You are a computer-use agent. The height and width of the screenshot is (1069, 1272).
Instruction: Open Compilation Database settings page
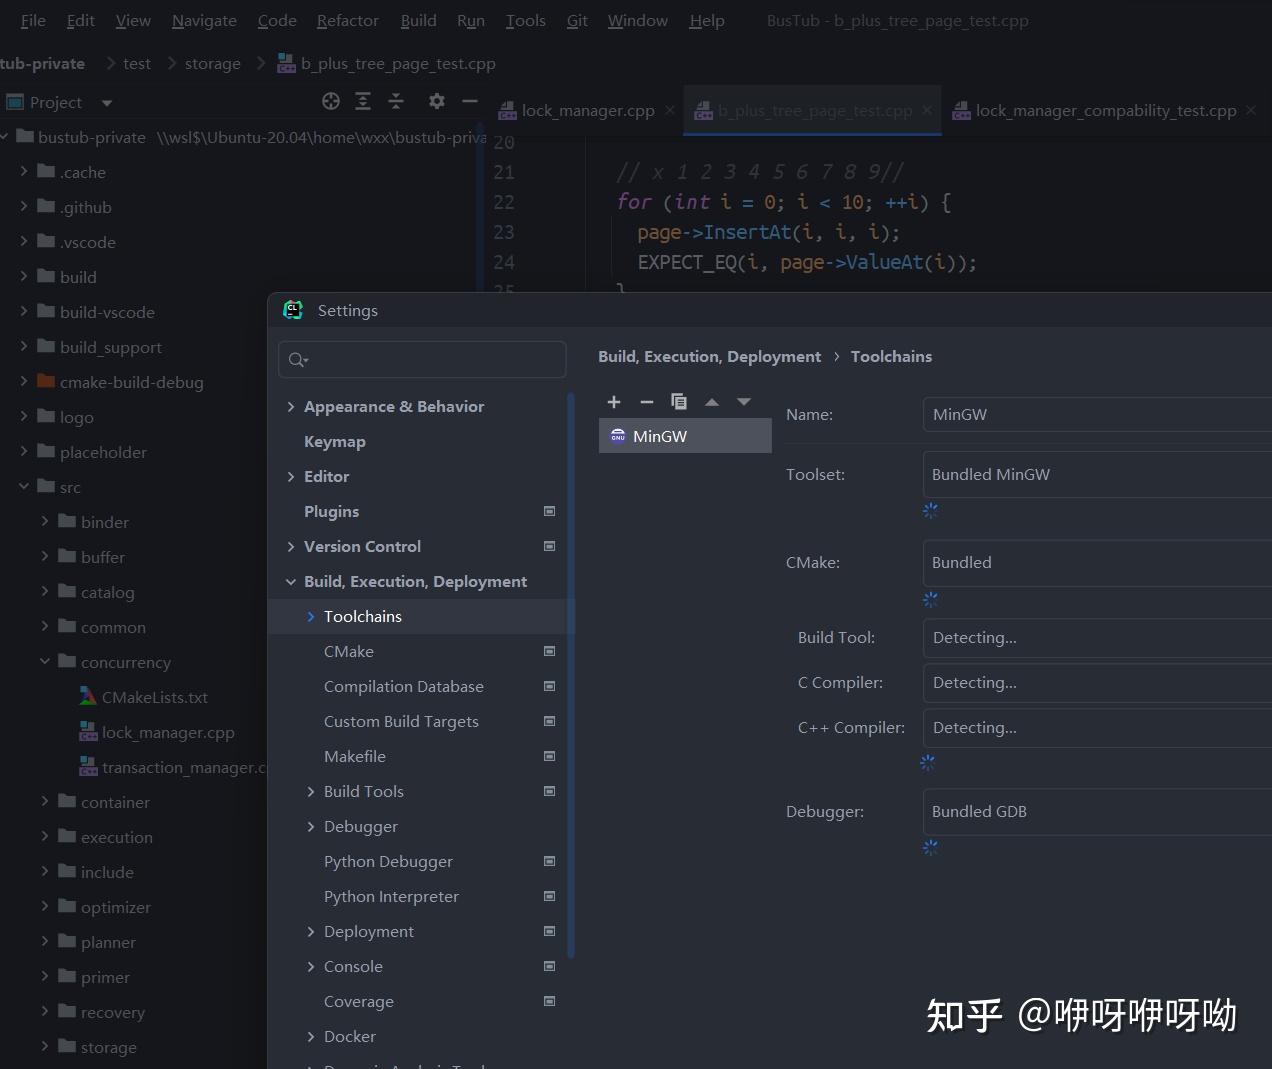(404, 686)
